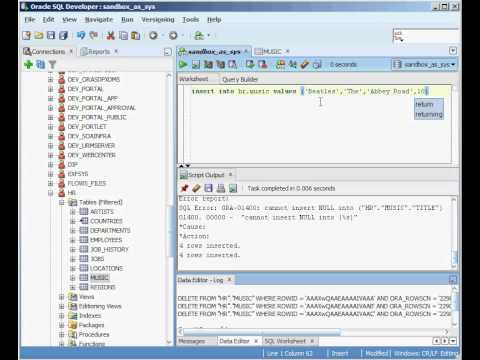Expand the FLOWS_FILES node
The height and width of the screenshot is (360, 480).
click(51, 183)
